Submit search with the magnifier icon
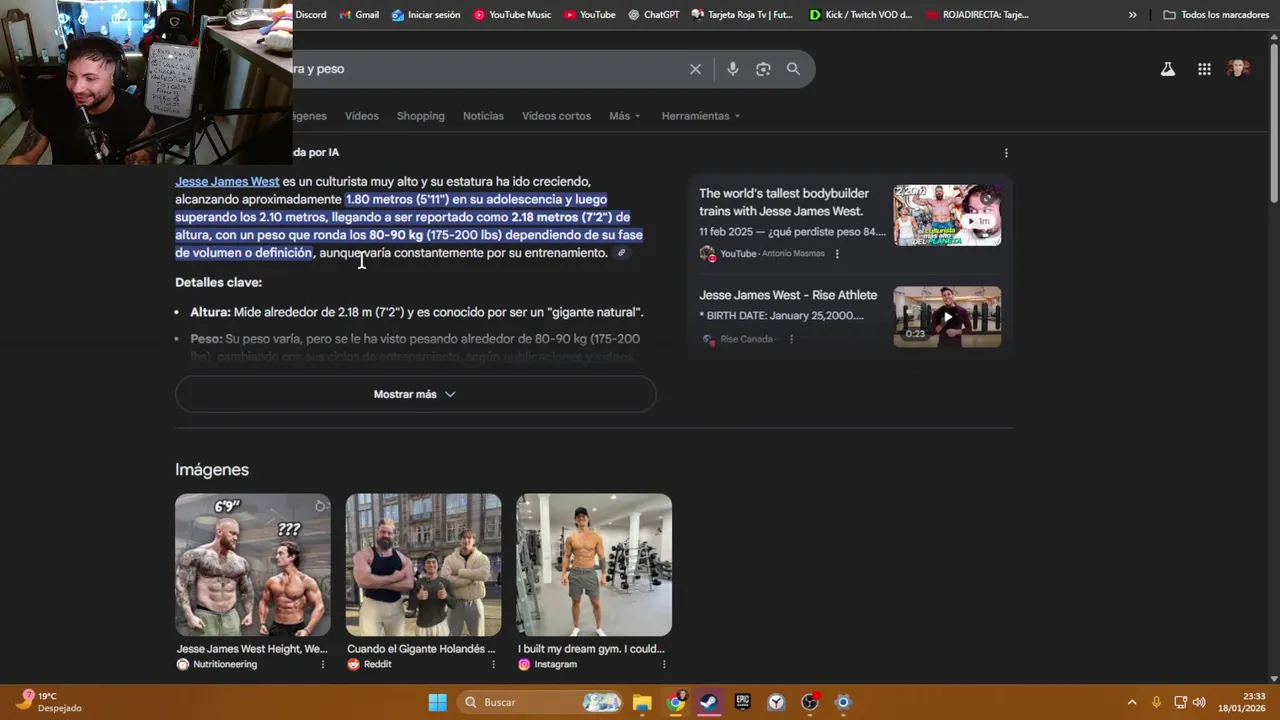The width and height of the screenshot is (1280, 720). (x=793, y=69)
